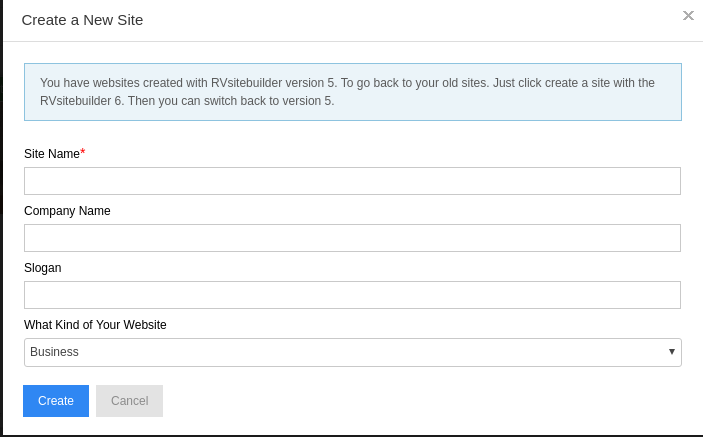The width and height of the screenshot is (703, 437).
Task: Click the Site Name label
Action: (51, 153)
